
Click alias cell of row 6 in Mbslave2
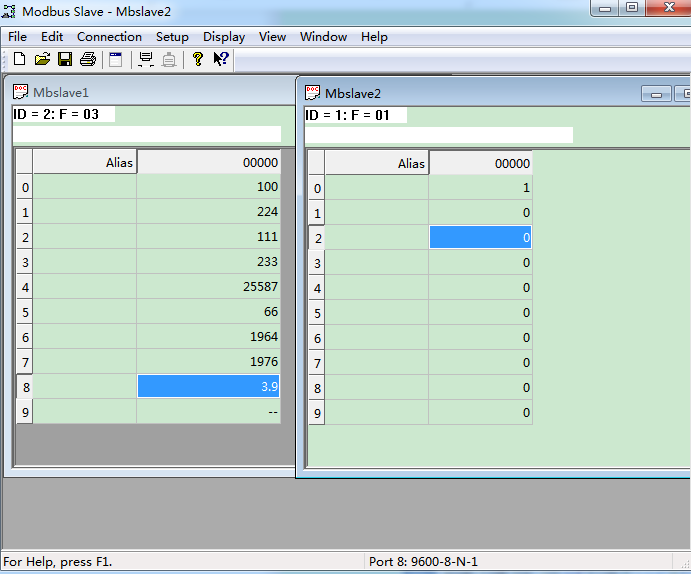pyautogui.click(x=377, y=338)
